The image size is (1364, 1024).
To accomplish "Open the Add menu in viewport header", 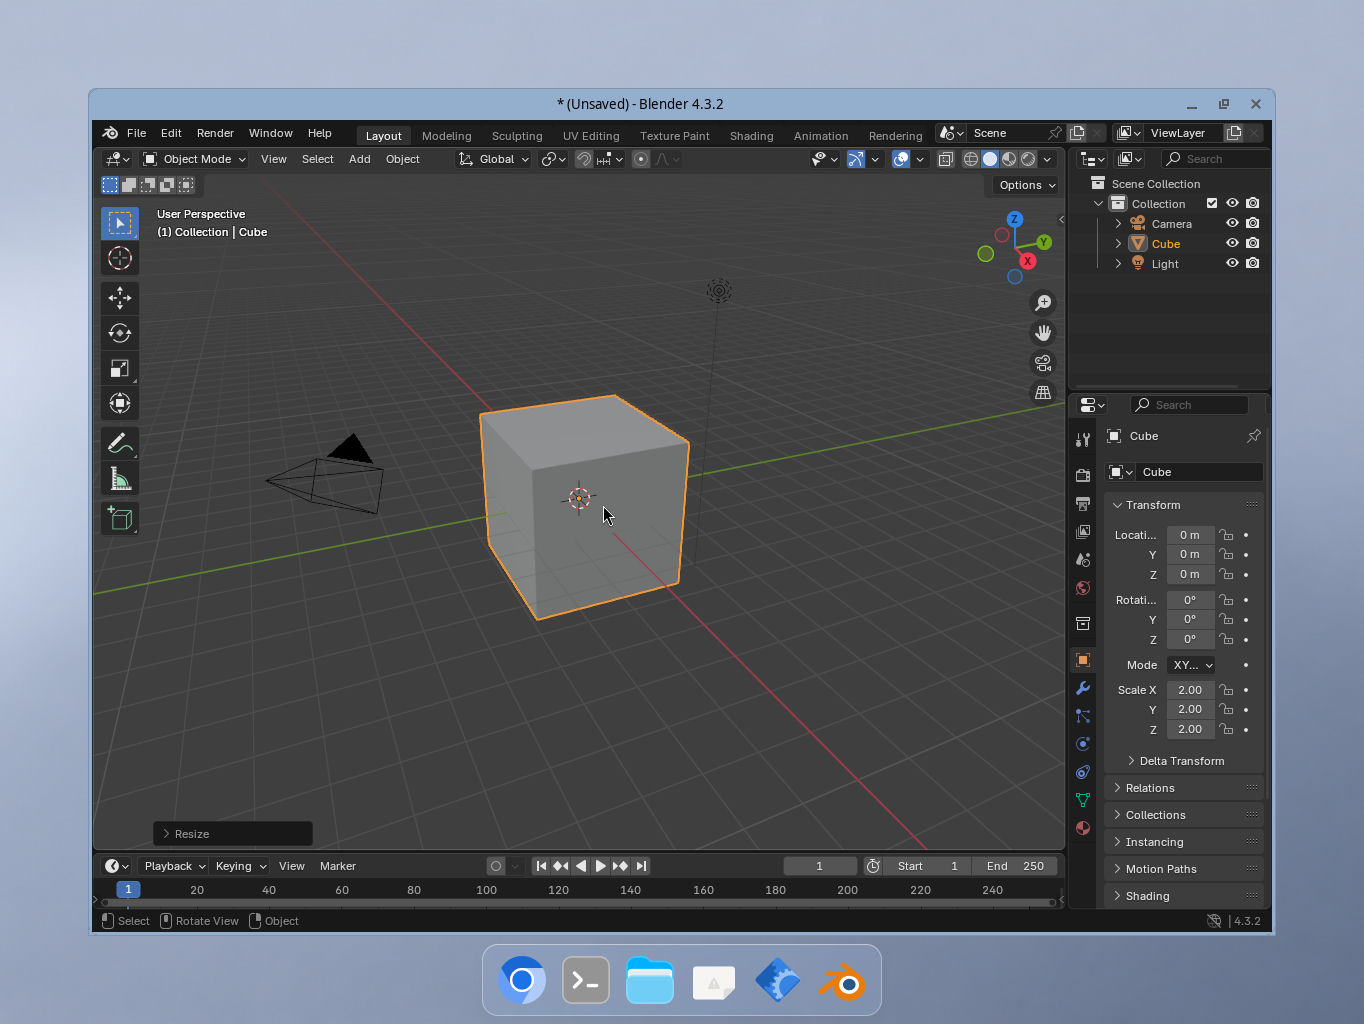I will [360, 159].
